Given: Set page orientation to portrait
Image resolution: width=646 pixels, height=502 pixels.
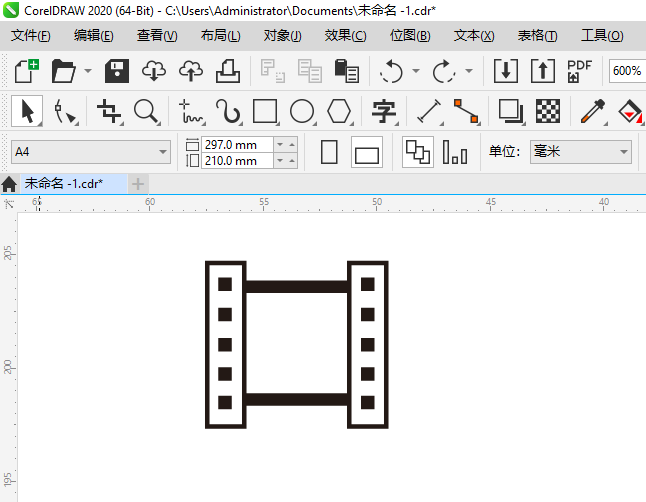Looking at the screenshot, I should tap(329, 152).
